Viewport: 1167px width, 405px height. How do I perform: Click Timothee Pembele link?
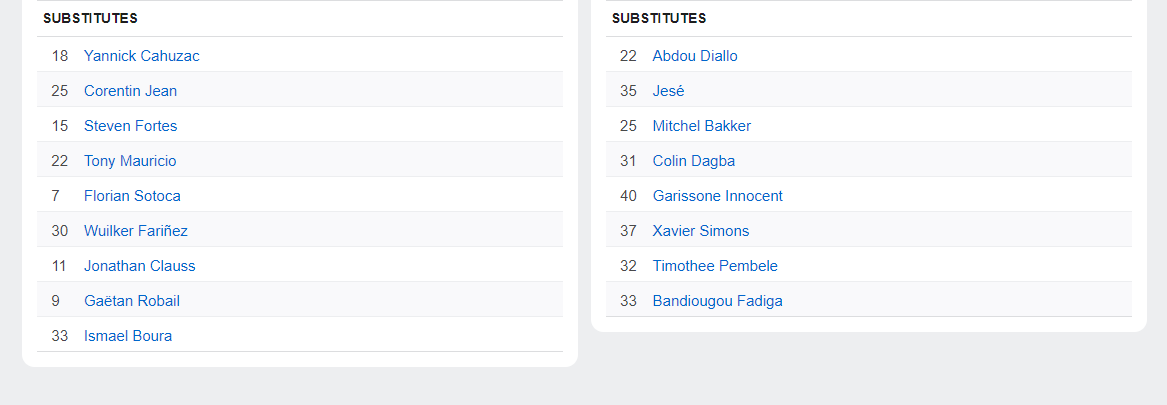pos(714,266)
